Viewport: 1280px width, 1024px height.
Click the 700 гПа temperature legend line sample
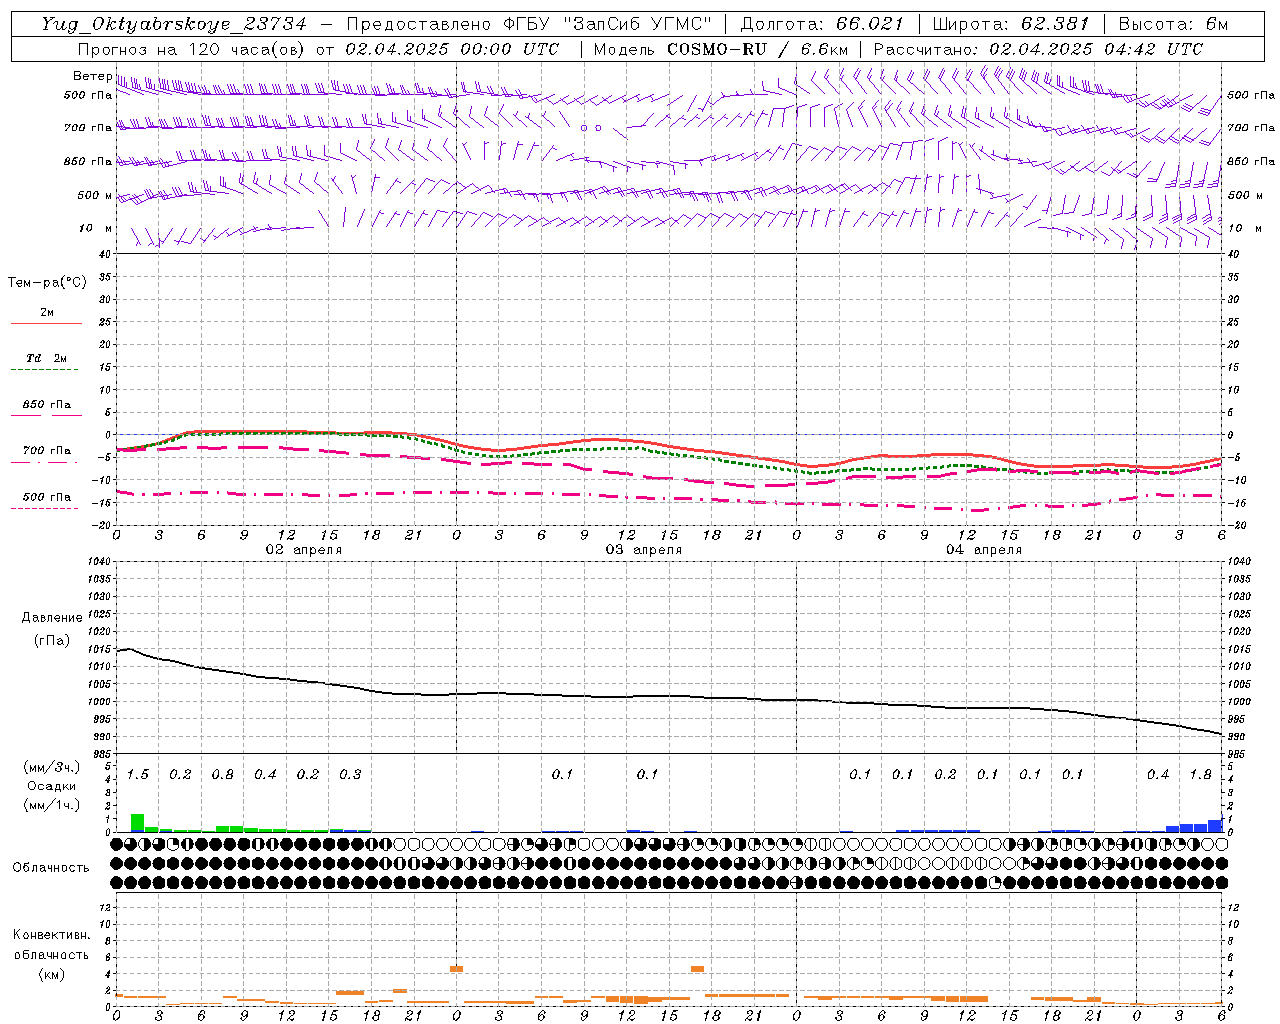pyautogui.click(x=46, y=463)
